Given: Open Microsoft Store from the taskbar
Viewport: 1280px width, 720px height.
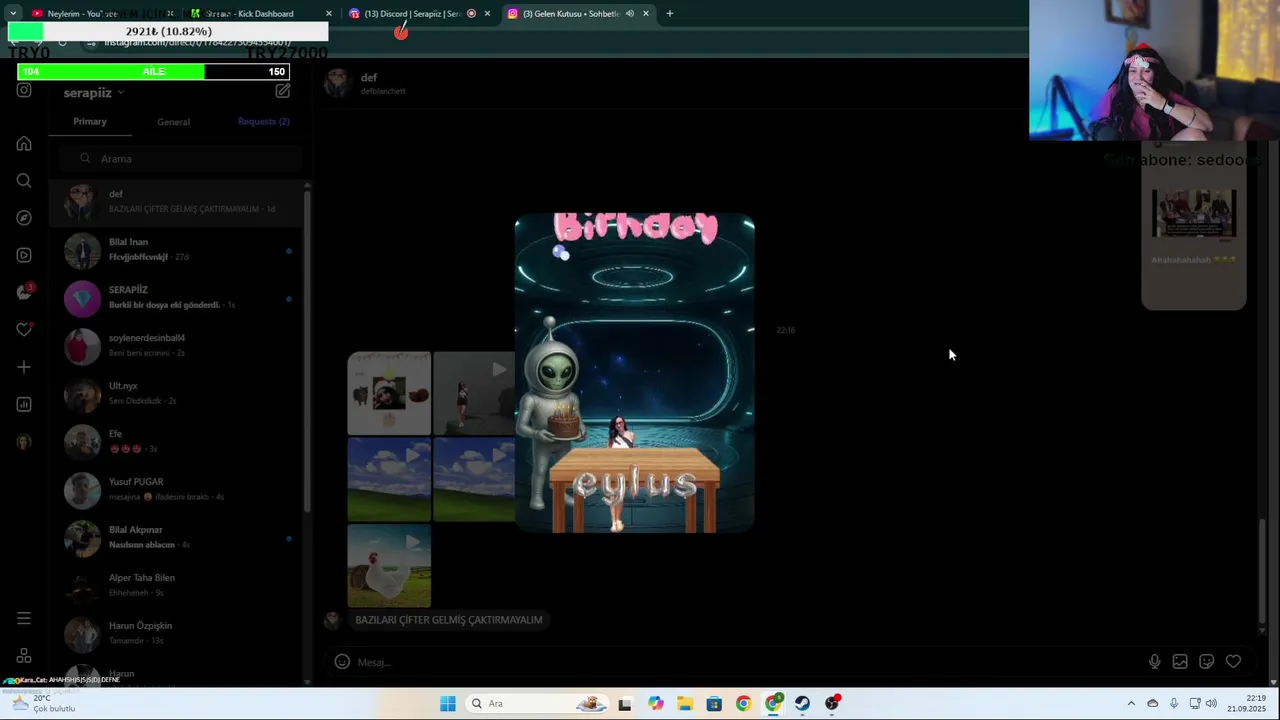Looking at the screenshot, I should click(x=714, y=703).
